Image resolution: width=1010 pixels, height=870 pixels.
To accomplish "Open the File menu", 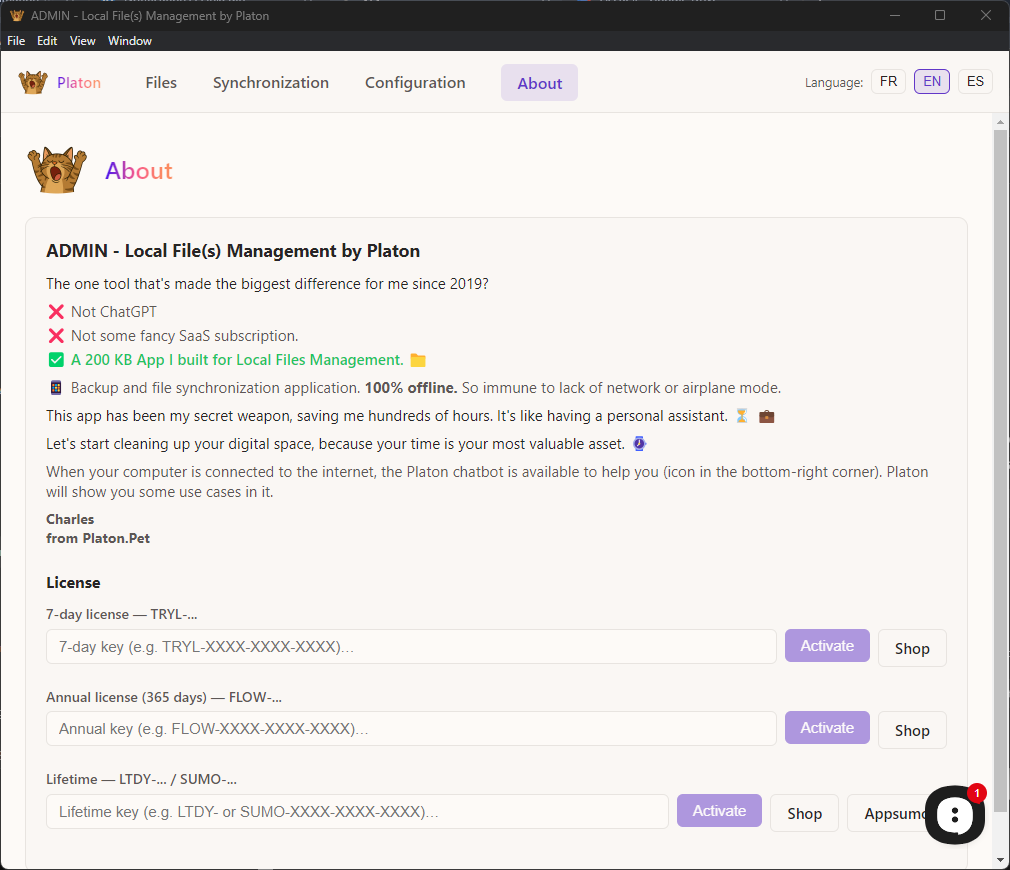I will click(x=16, y=41).
